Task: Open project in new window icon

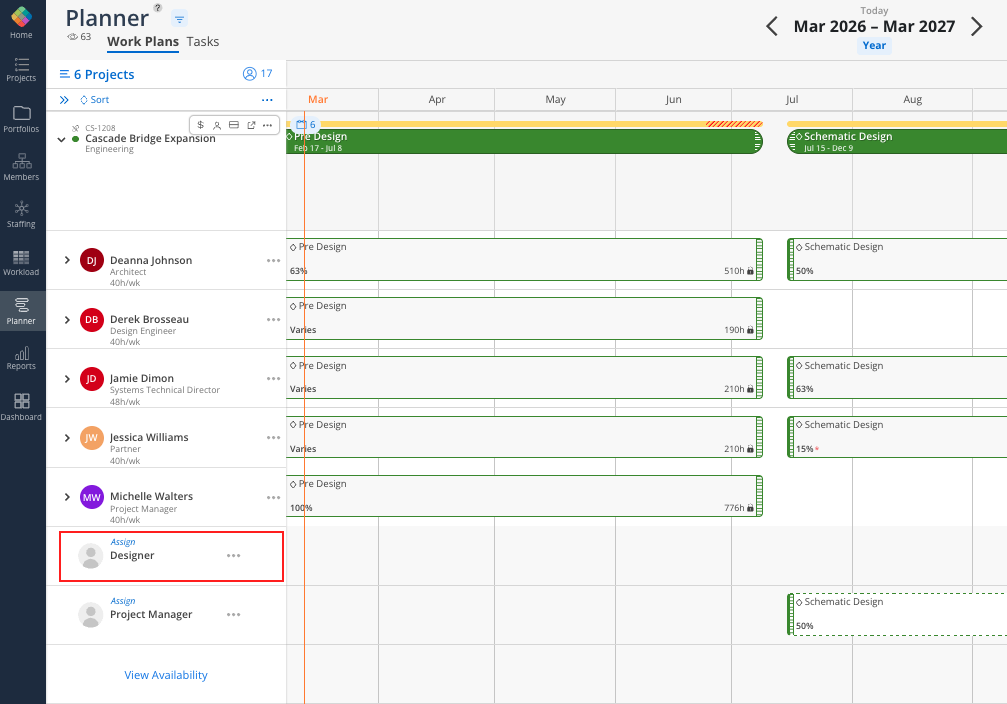Action: click(251, 125)
